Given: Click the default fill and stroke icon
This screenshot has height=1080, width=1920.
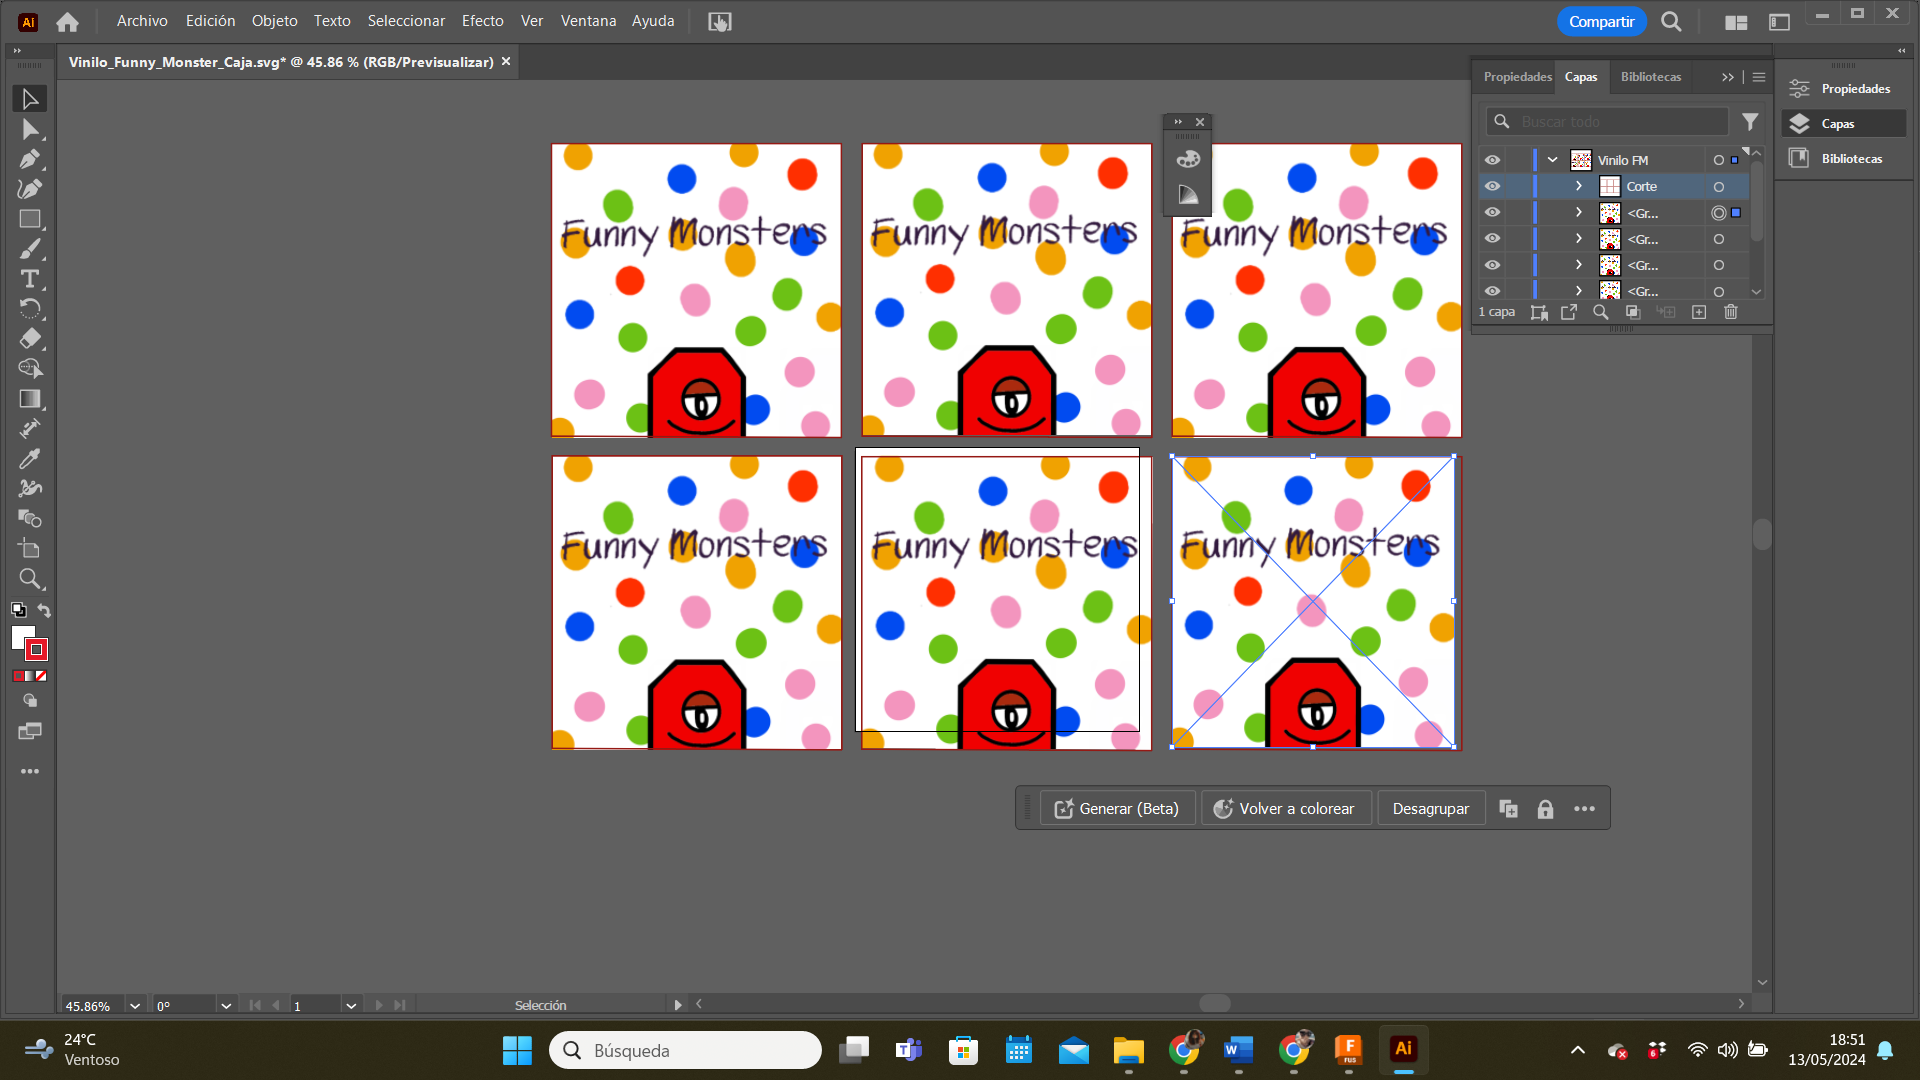Looking at the screenshot, I should tap(18, 610).
